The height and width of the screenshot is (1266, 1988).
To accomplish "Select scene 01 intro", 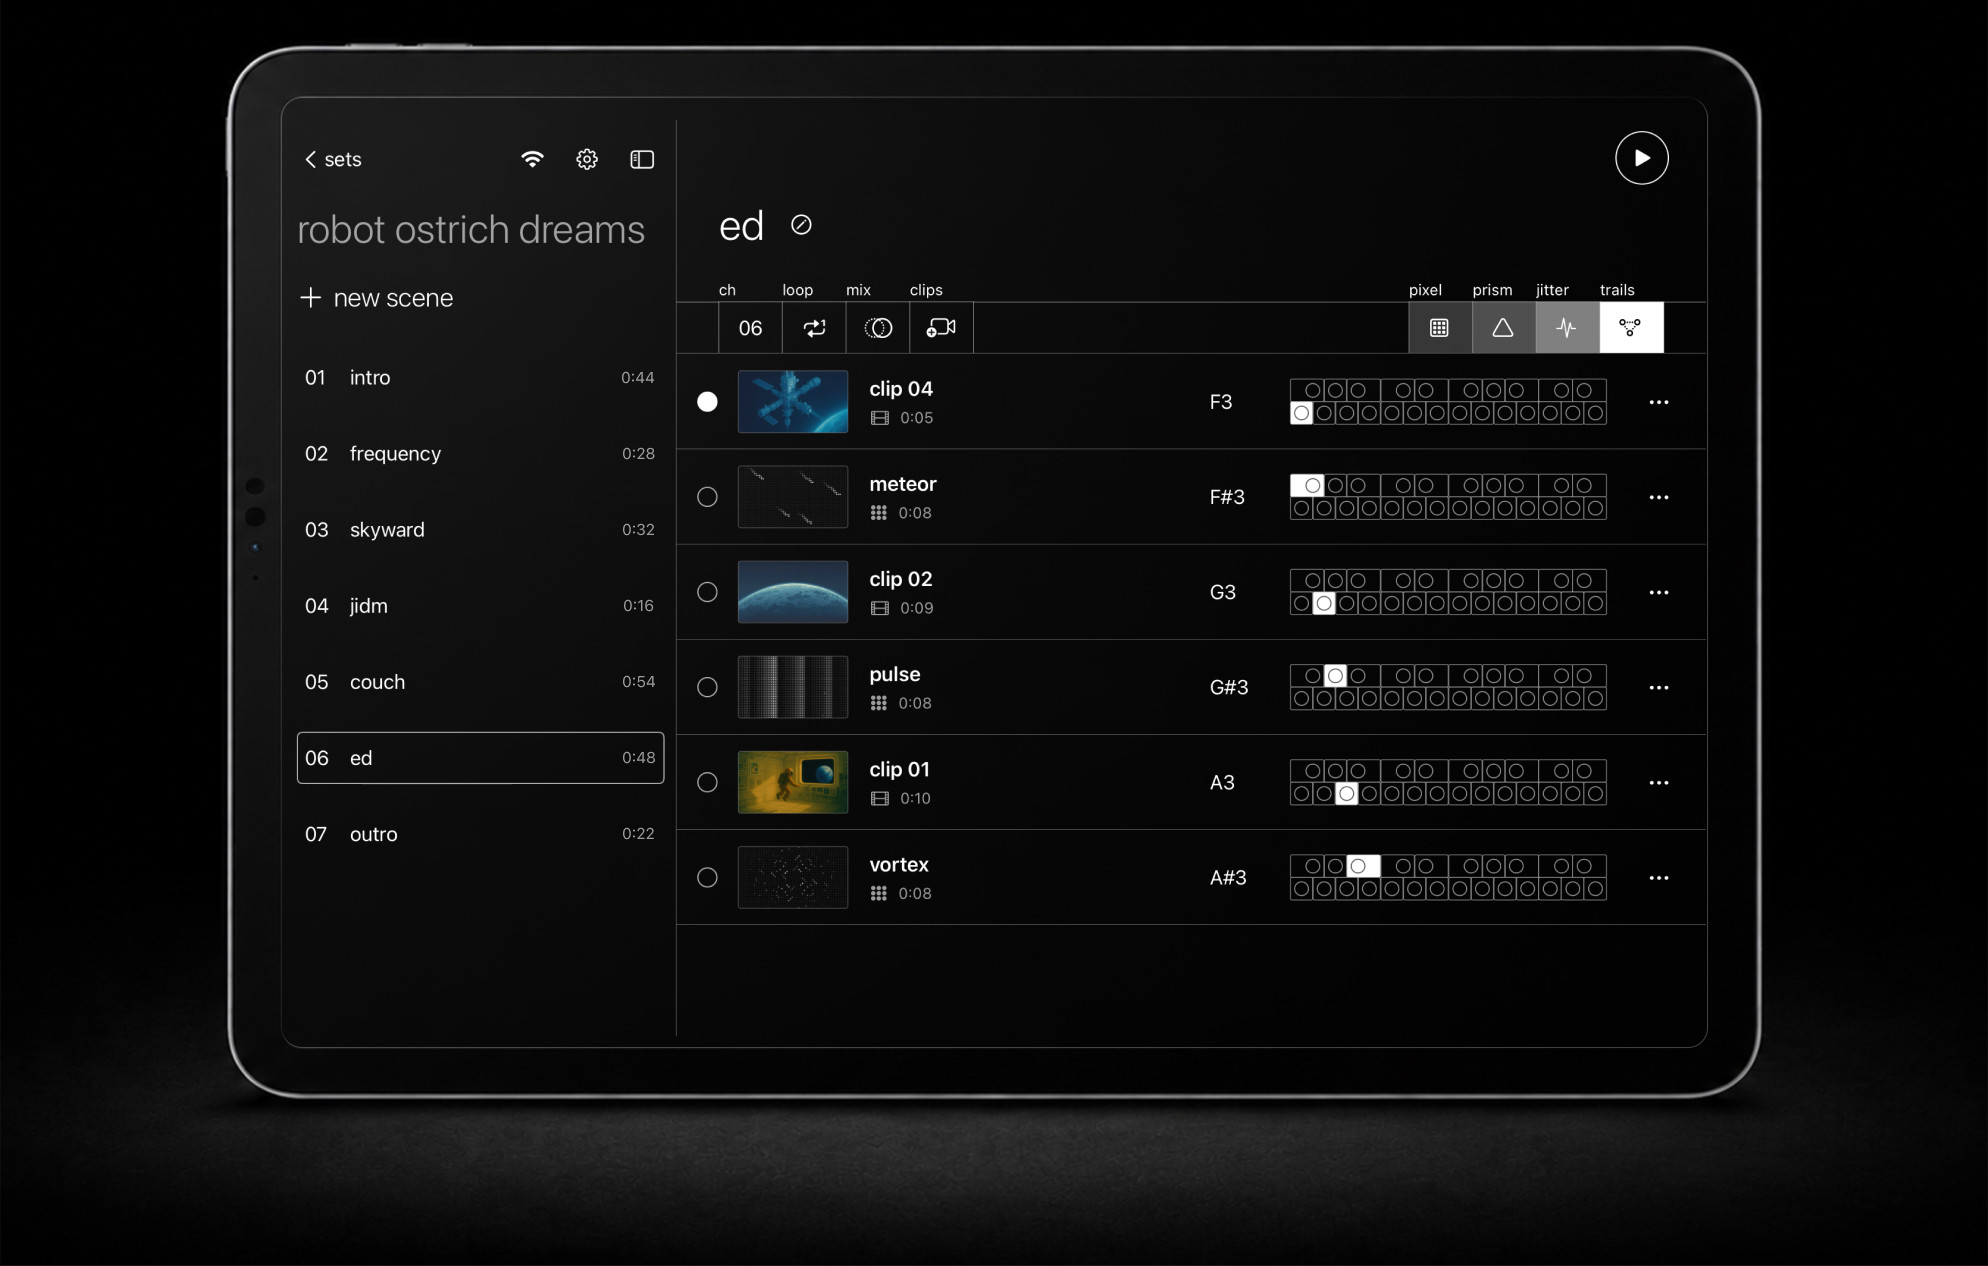I will [480, 377].
